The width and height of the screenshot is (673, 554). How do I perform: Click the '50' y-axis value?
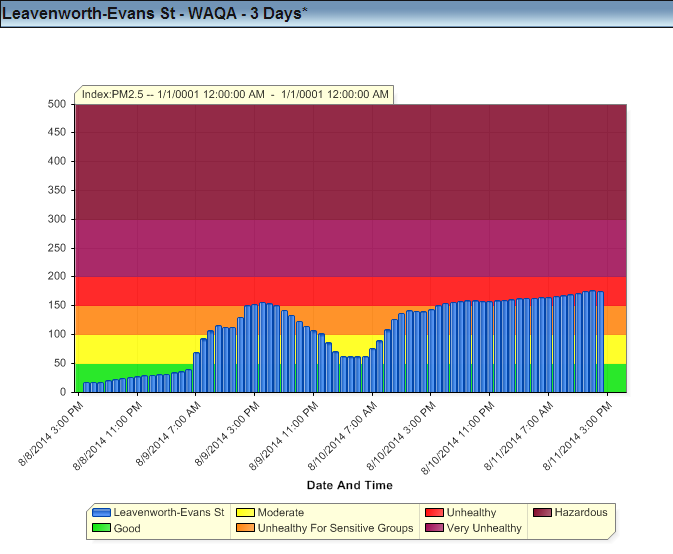pos(60,363)
